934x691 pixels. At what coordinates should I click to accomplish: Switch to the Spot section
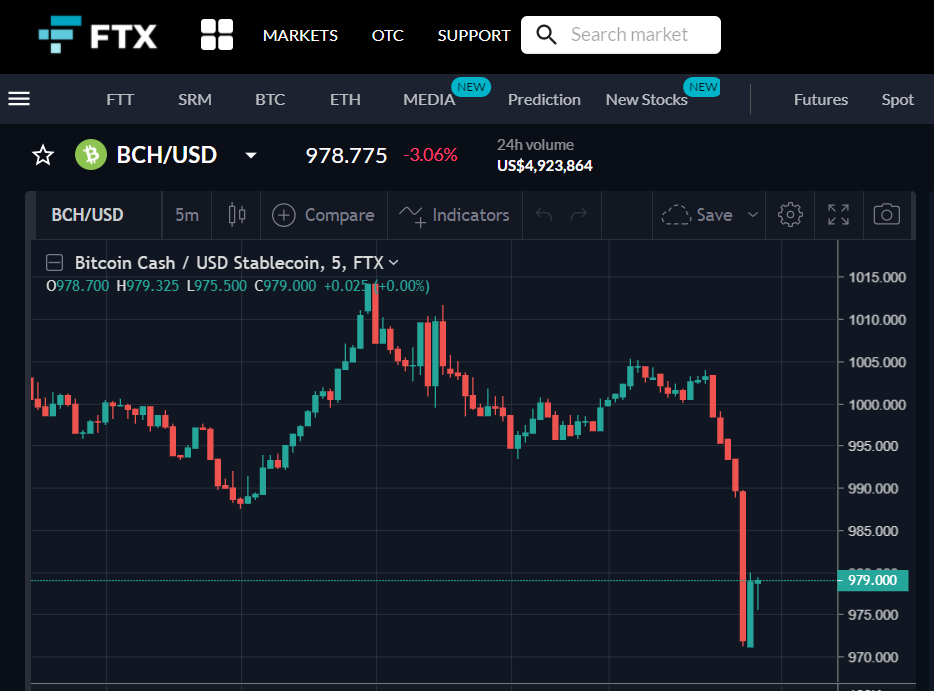pos(898,99)
